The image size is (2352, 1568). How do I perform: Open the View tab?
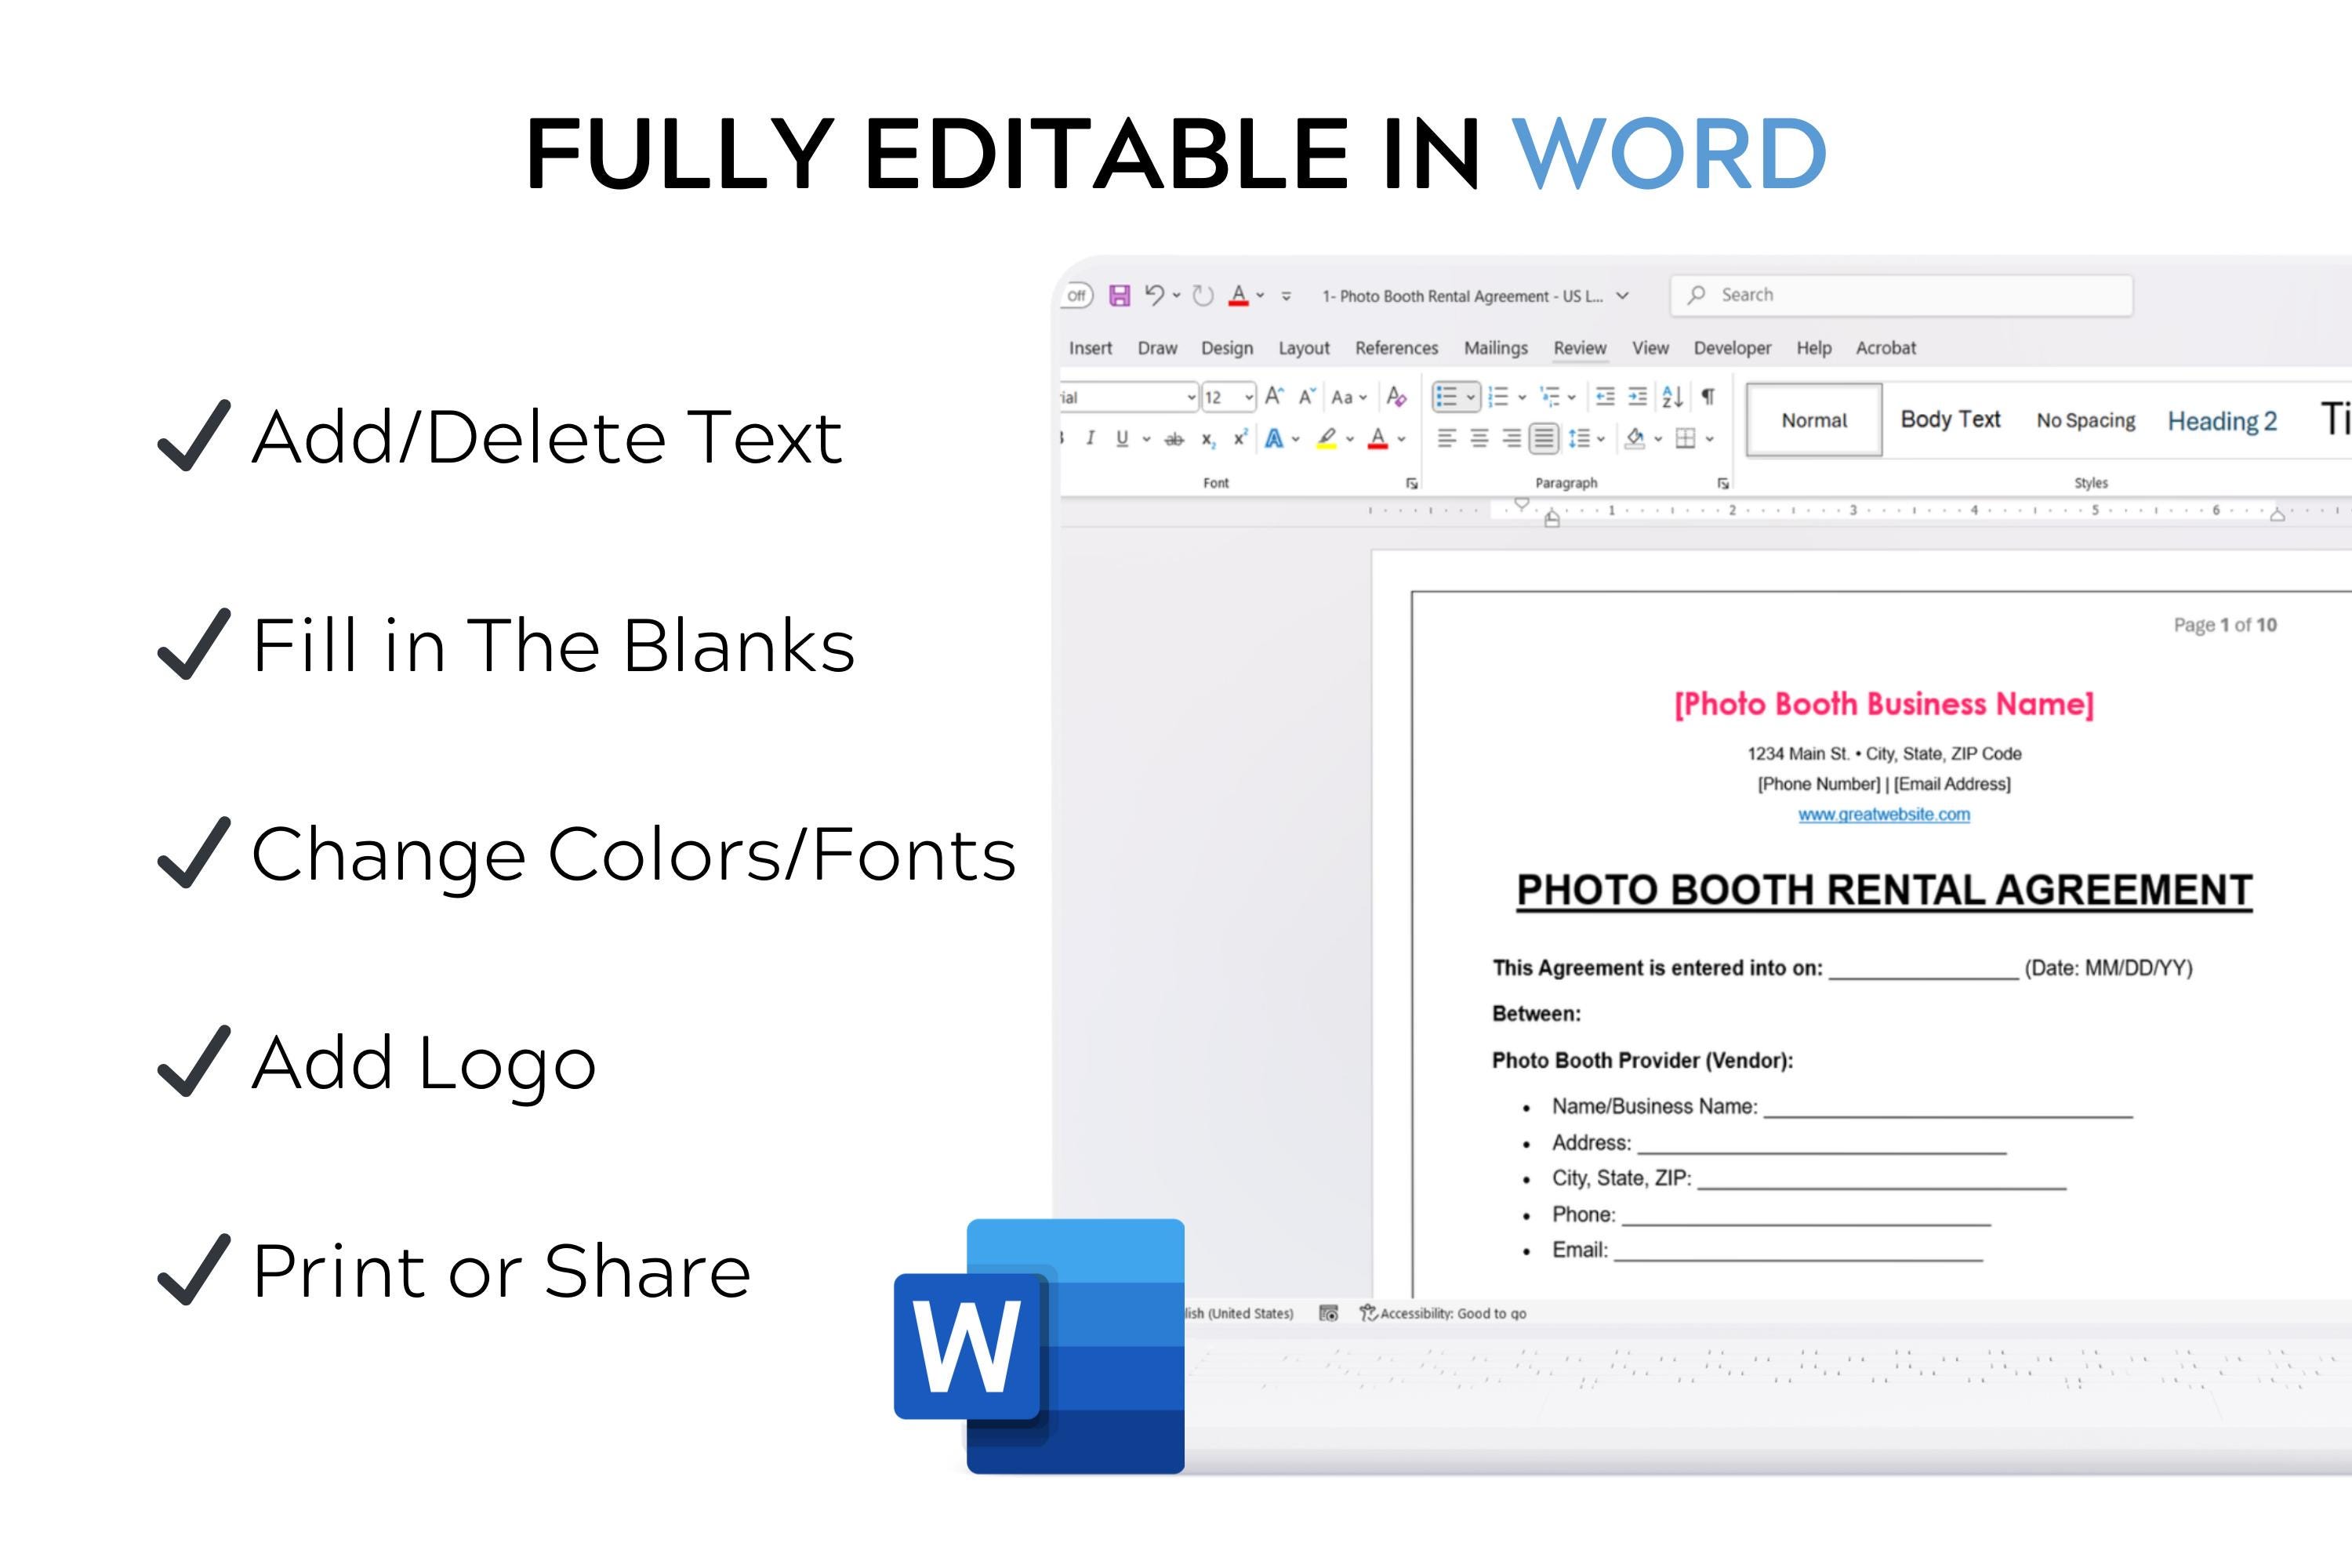[1650, 348]
